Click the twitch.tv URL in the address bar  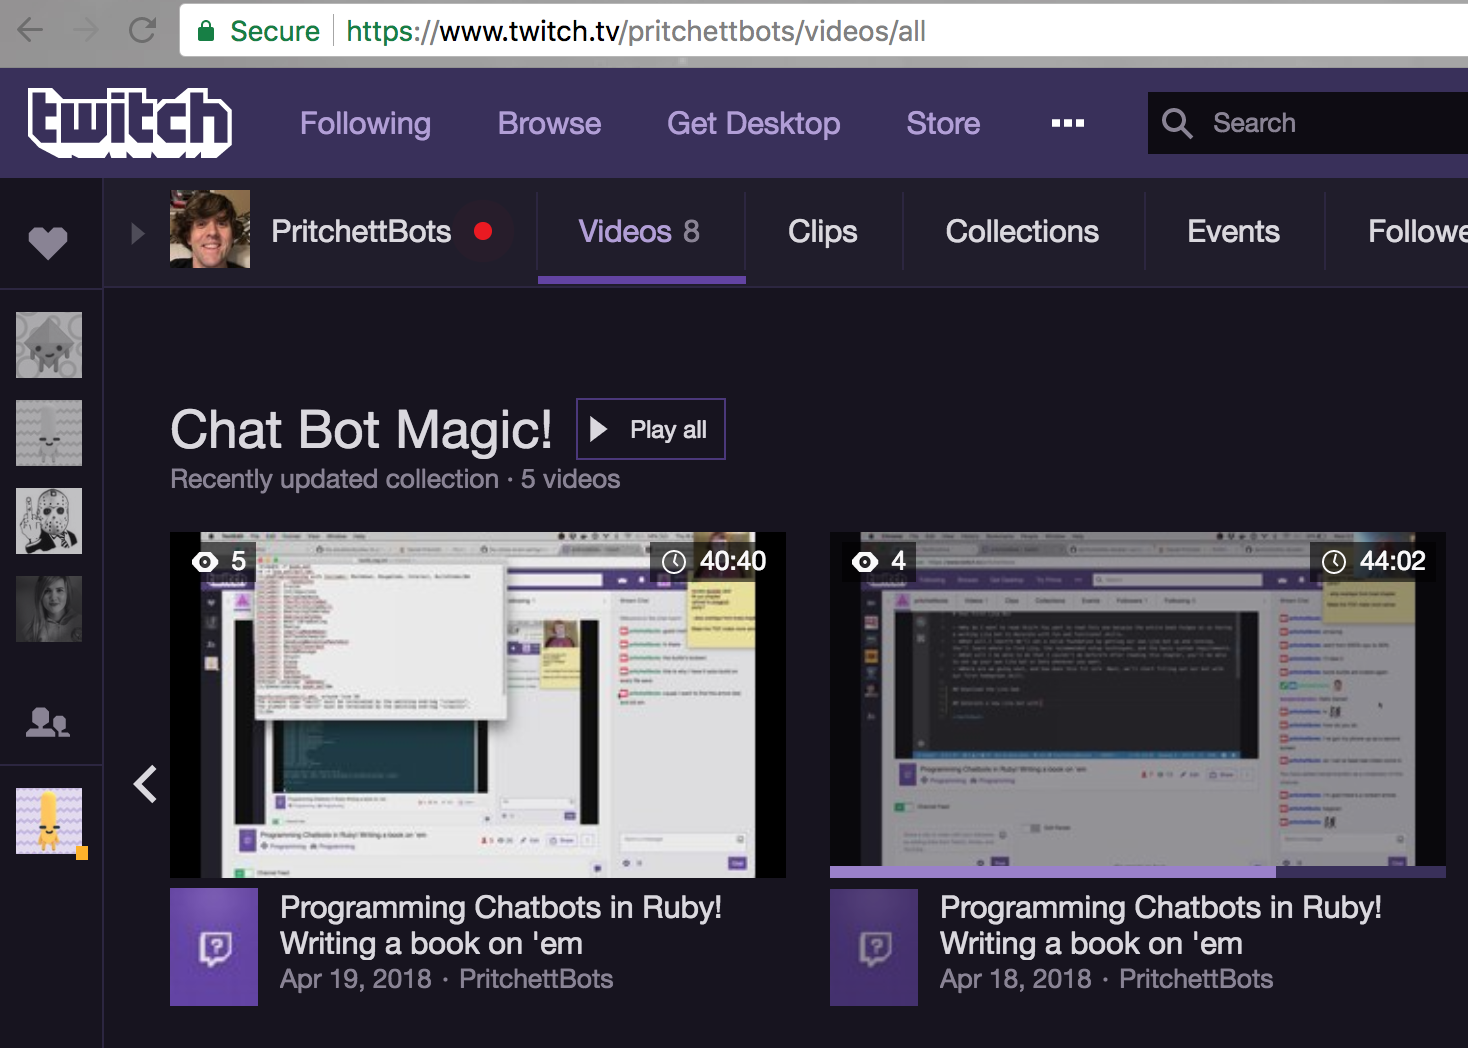(x=636, y=31)
